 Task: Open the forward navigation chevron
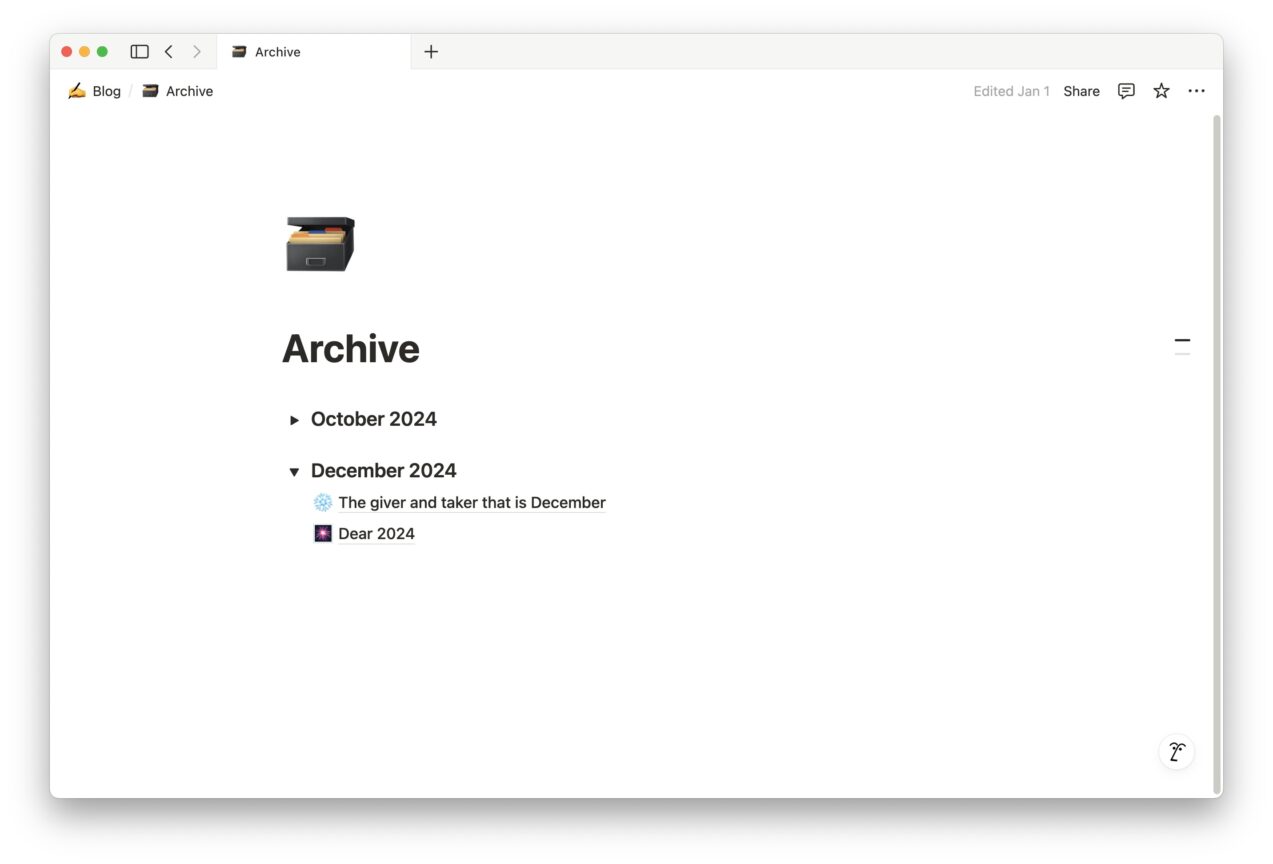click(x=197, y=51)
